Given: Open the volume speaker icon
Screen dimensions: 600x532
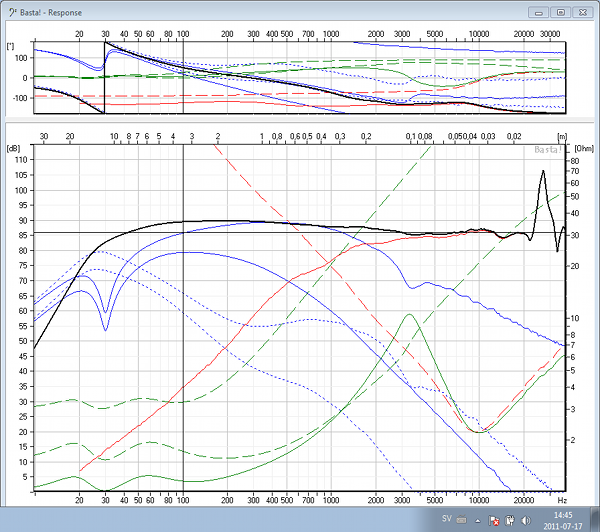Looking at the screenshot, I should click(x=524, y=521).
